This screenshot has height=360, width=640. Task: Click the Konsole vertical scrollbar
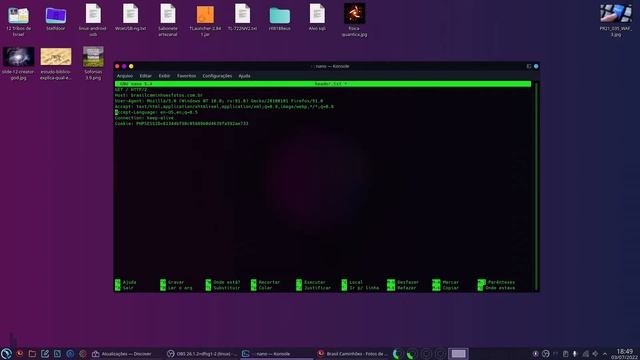(536, 186)
